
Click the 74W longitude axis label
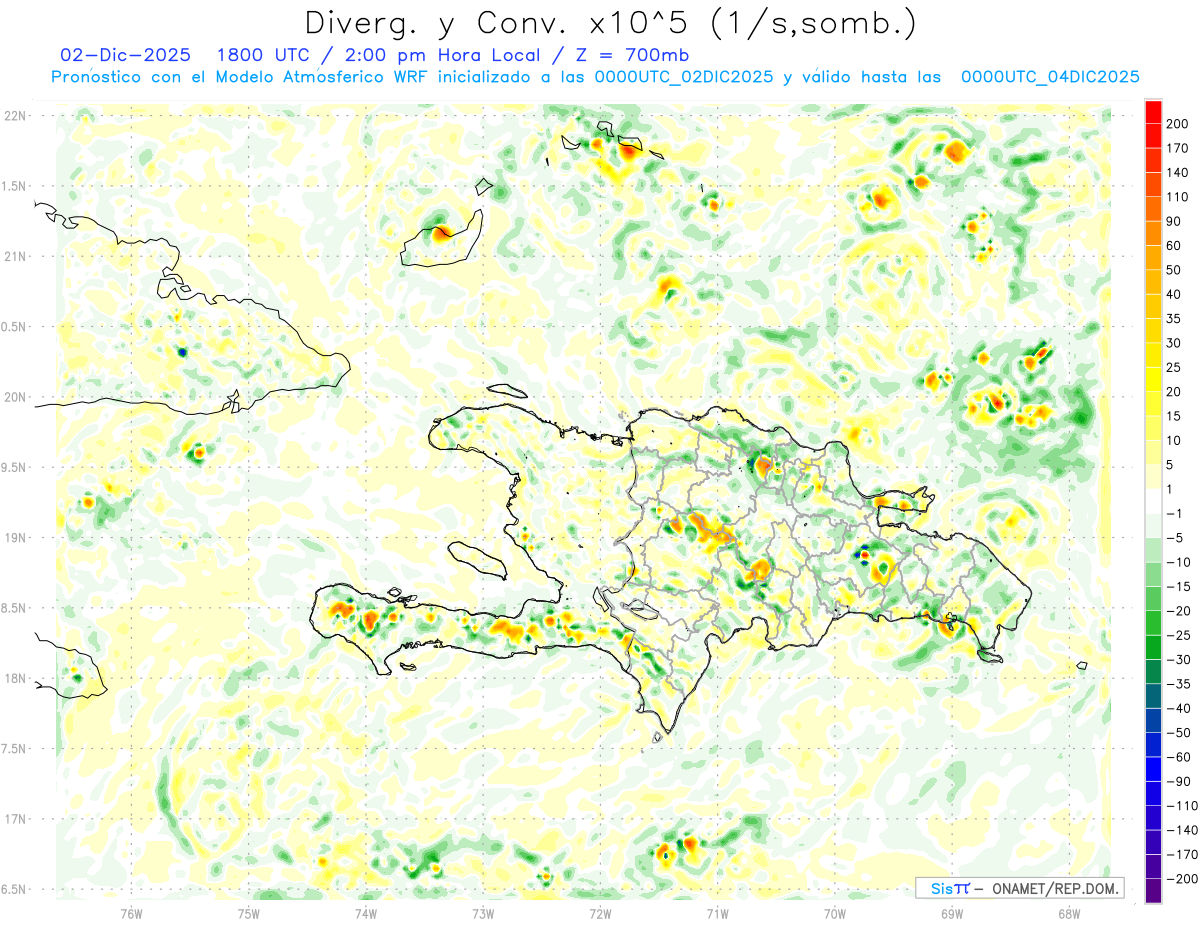point(366,912)
